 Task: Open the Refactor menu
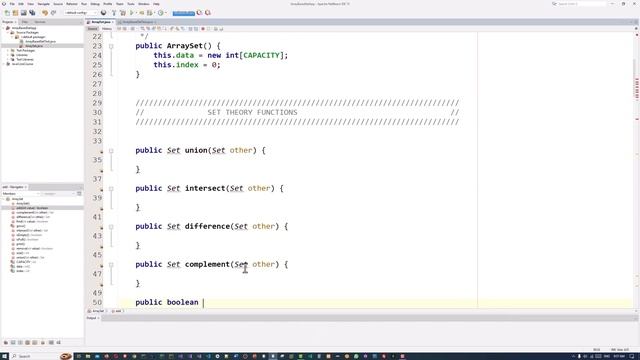point(72,4)
